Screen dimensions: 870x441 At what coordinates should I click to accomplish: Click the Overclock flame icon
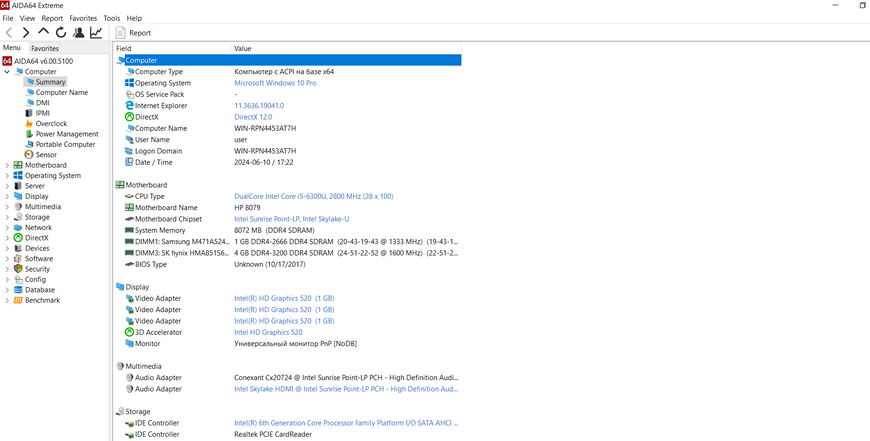(29, 124)
